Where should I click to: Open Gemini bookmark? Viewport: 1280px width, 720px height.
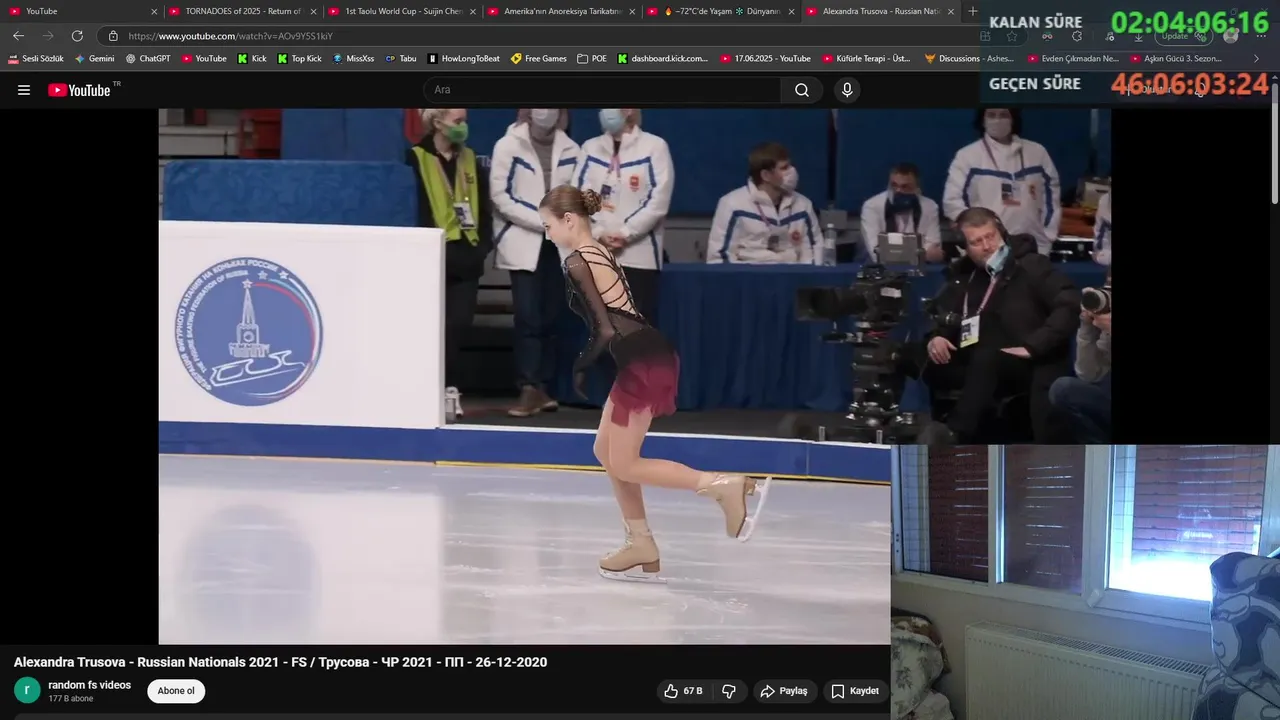(x=94, y=59)
